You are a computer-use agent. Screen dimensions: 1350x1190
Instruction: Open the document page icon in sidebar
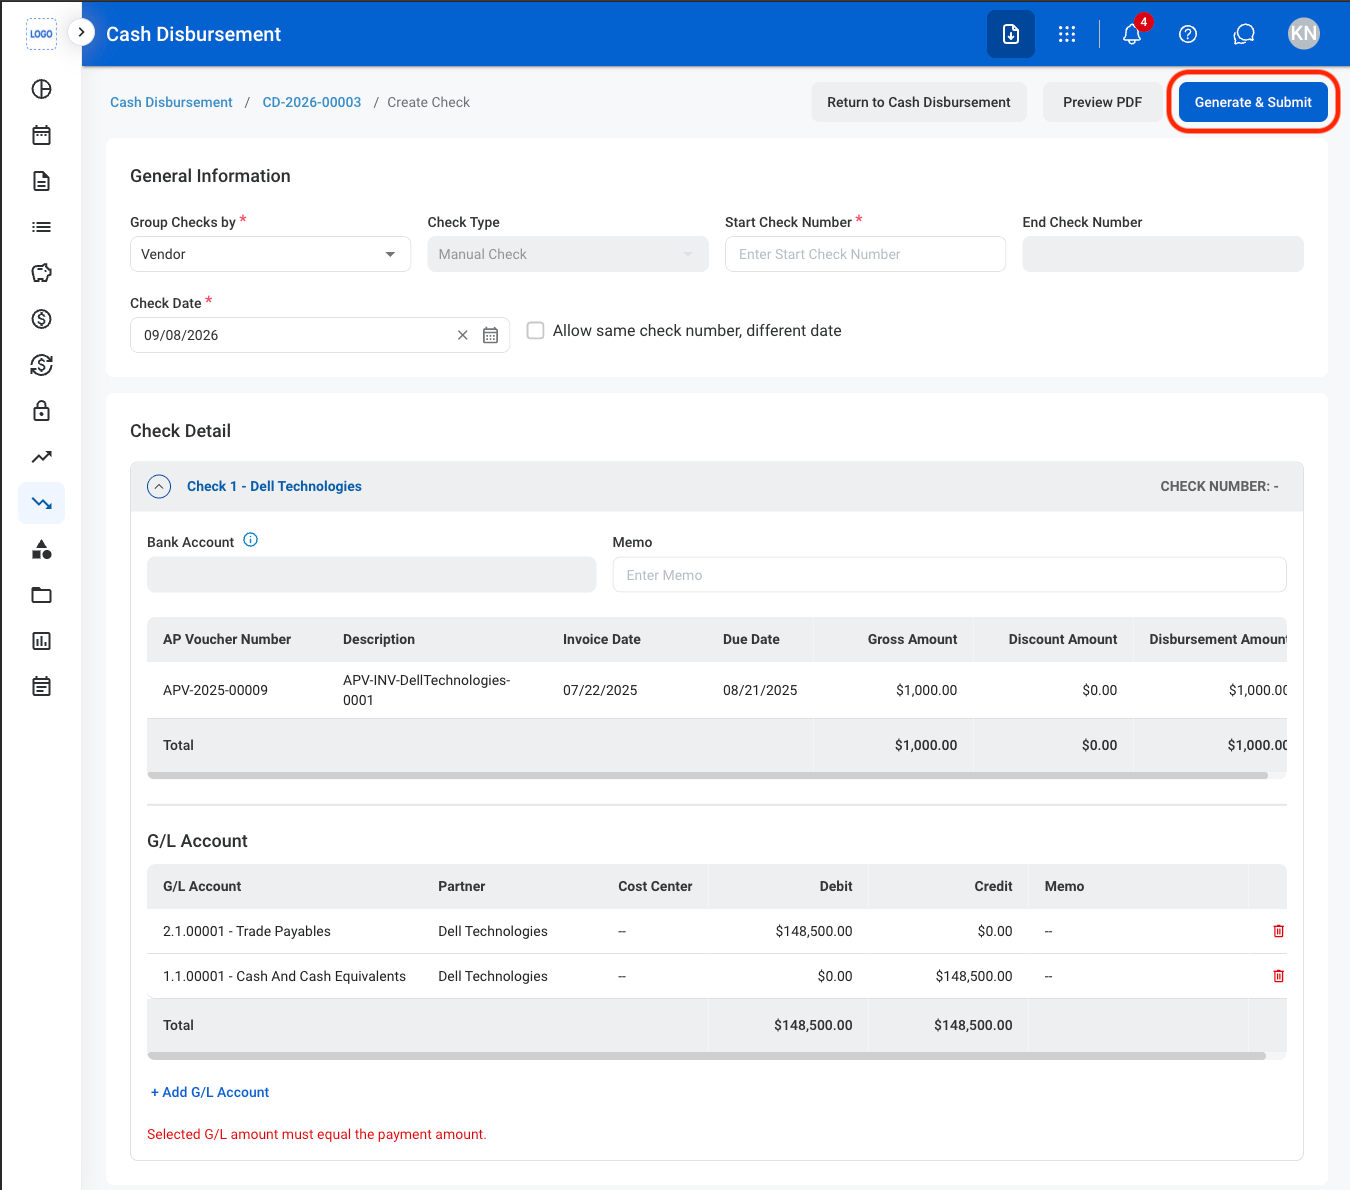41,181
